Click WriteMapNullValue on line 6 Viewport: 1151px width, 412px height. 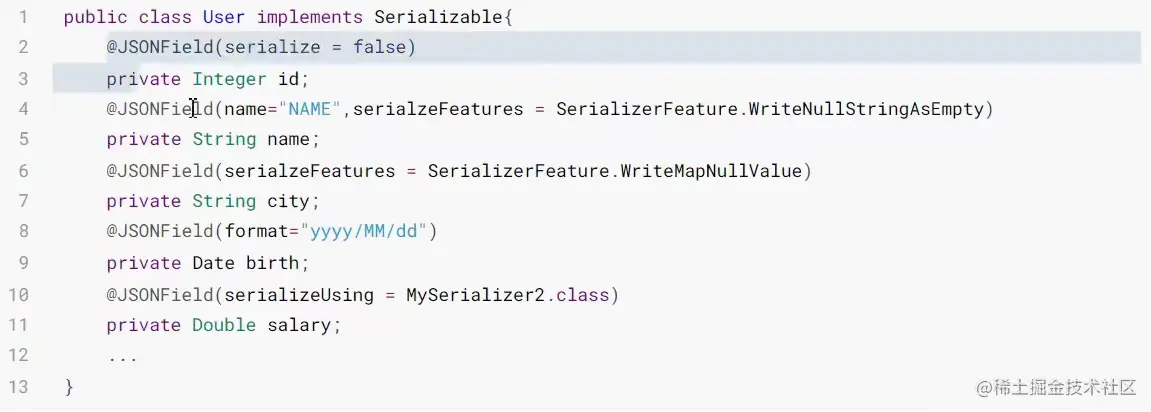click(x=711, y=171)
